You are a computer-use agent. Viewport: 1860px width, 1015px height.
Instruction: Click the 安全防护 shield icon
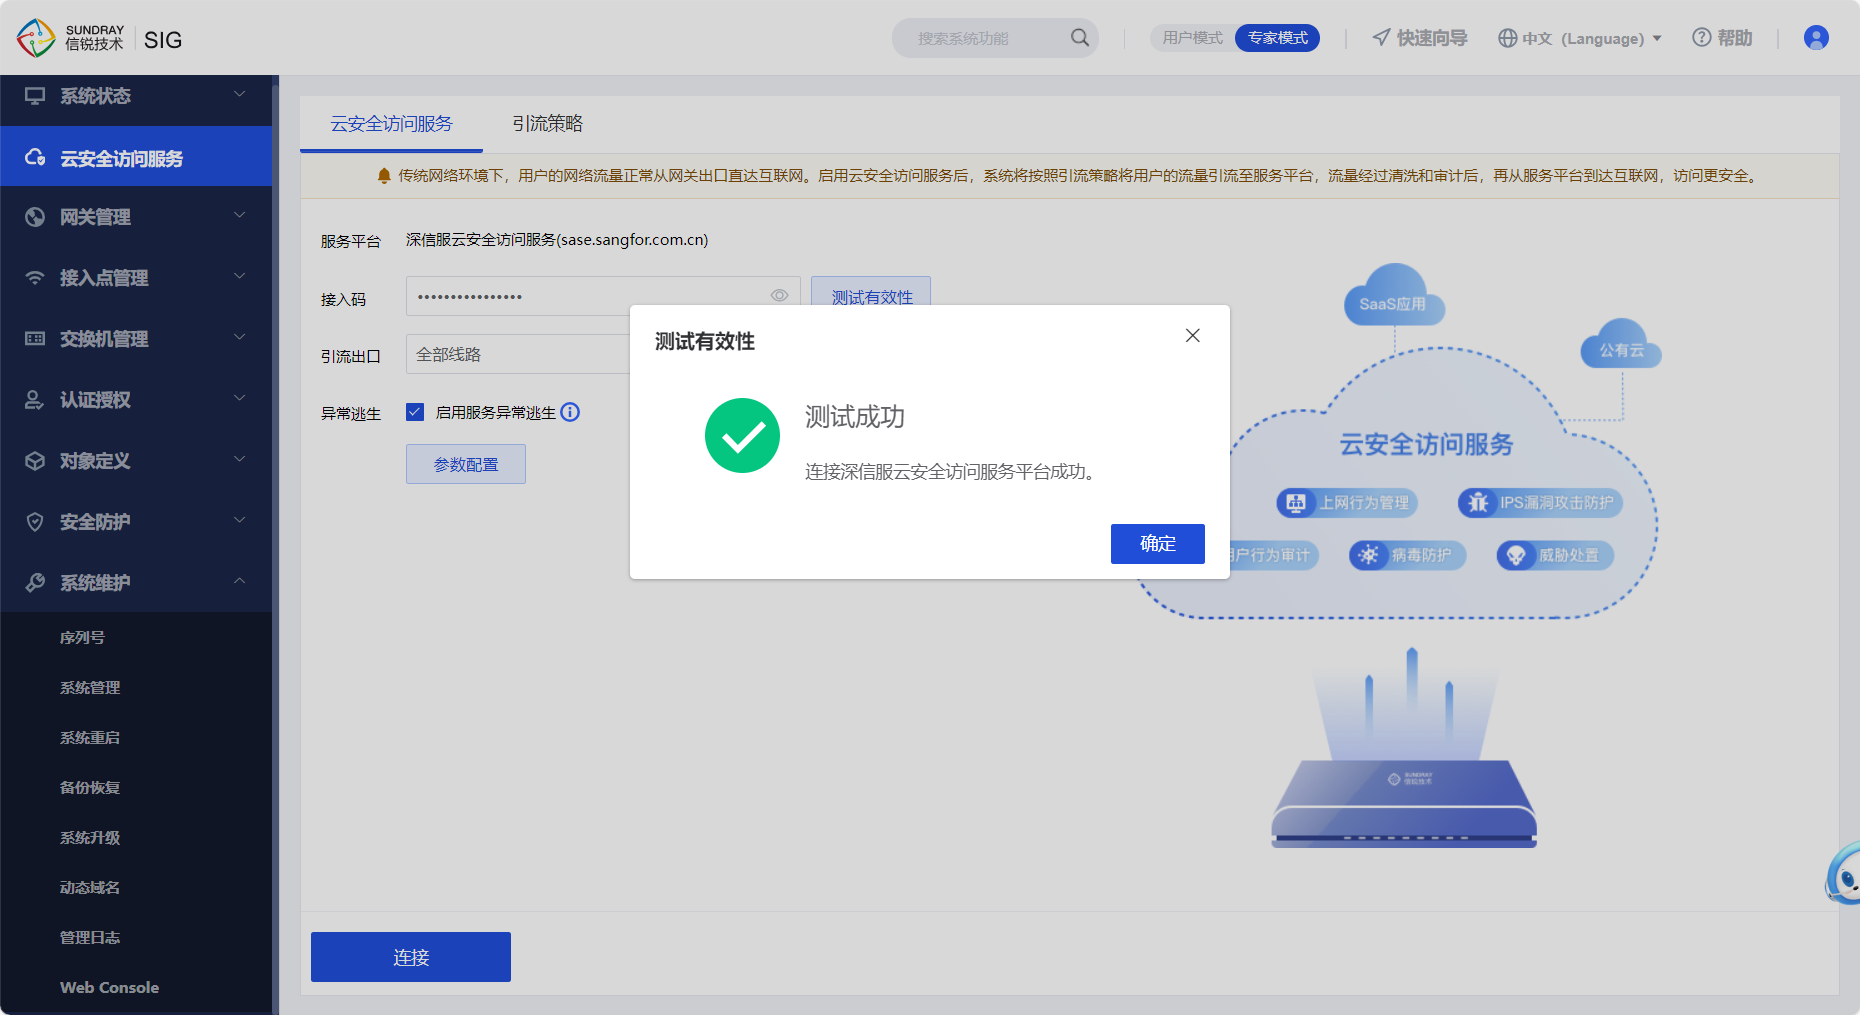(35, 522)
